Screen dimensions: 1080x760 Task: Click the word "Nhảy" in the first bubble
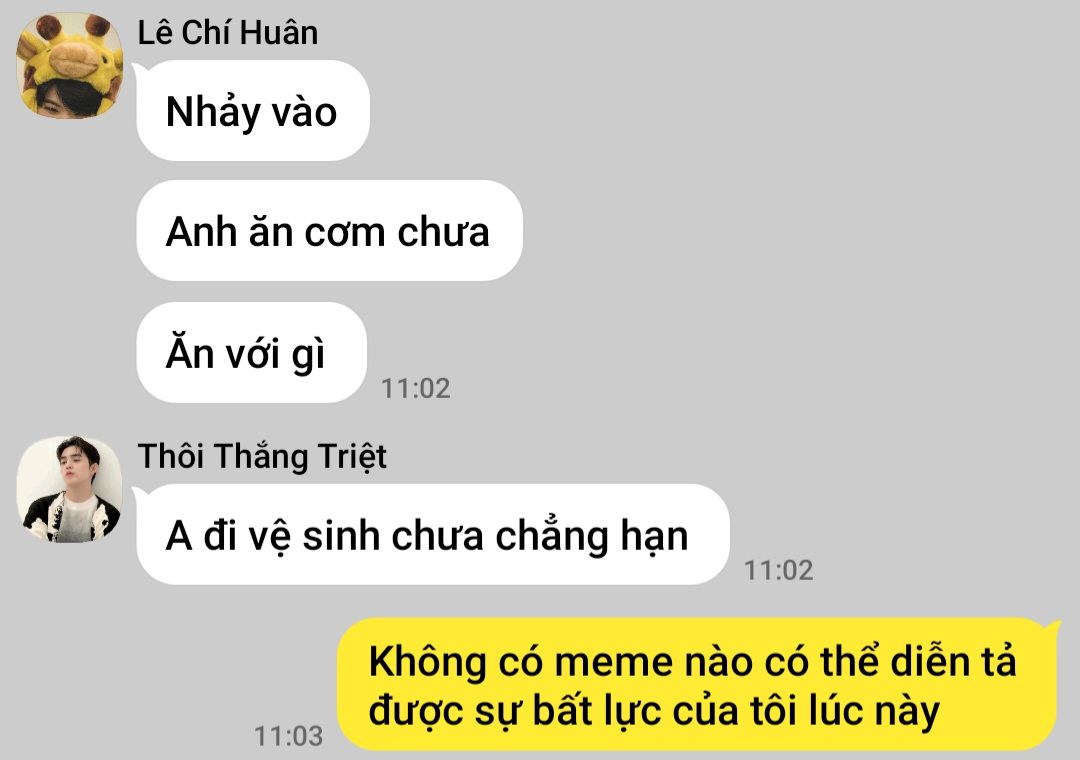tap(213, 112)
